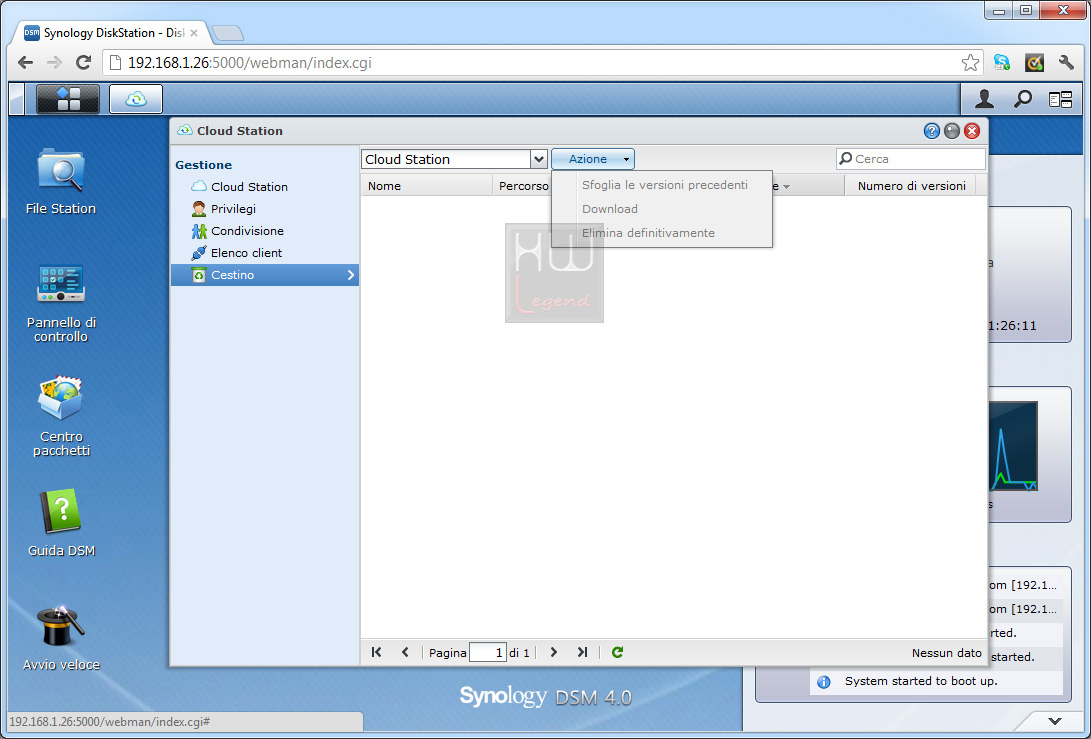Start Avvio veloce wizard icon
The width and height of the screenshot is (1091, 739).
(x=61, y=637)
